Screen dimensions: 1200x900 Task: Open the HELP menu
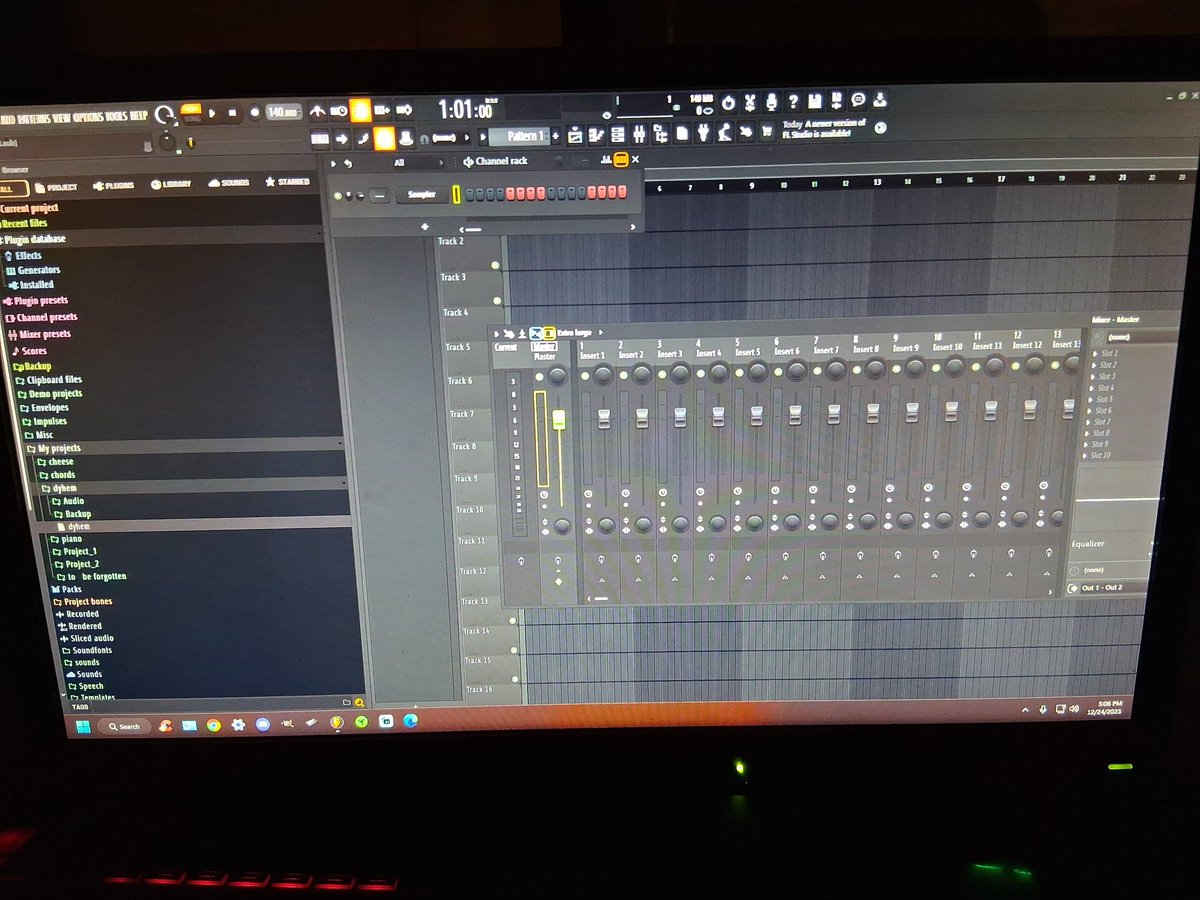139,114
